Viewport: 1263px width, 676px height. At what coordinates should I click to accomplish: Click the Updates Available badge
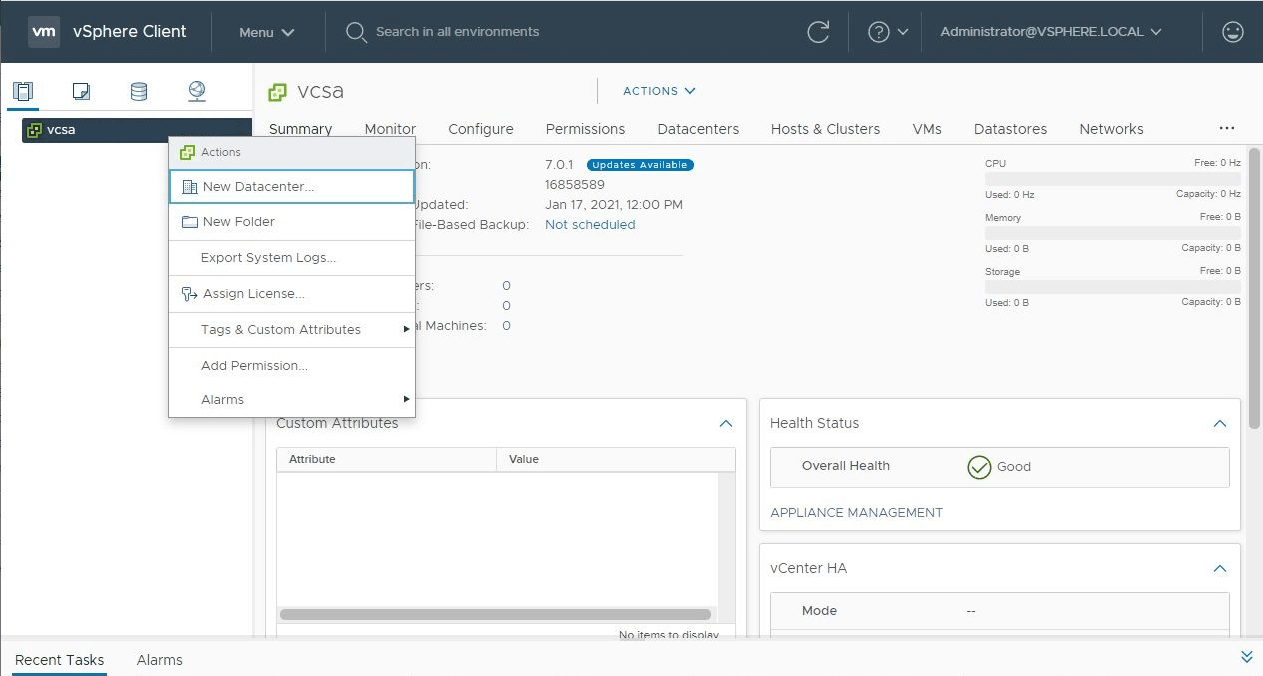click(x=640, y=165)
